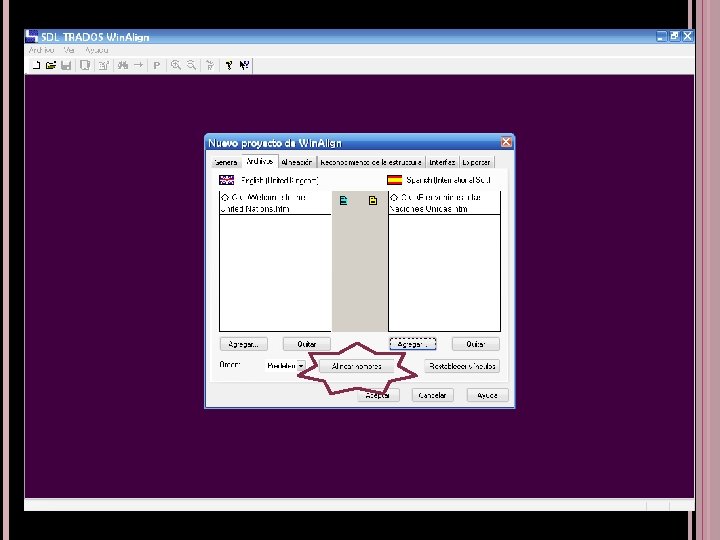Image resolution: width=720 pixels, height=540 pixels.
Task: Open the Archivo menu
Action: tap(42, 50)
